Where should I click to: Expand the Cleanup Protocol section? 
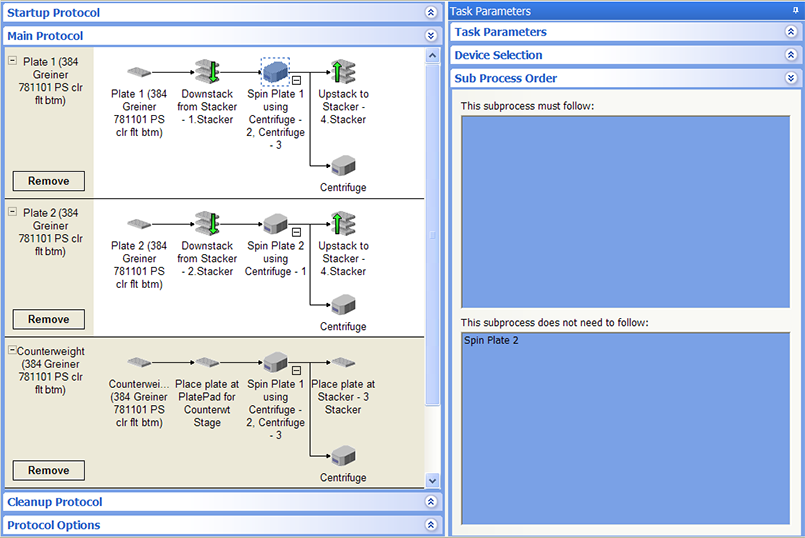click(x=431, y=502)
